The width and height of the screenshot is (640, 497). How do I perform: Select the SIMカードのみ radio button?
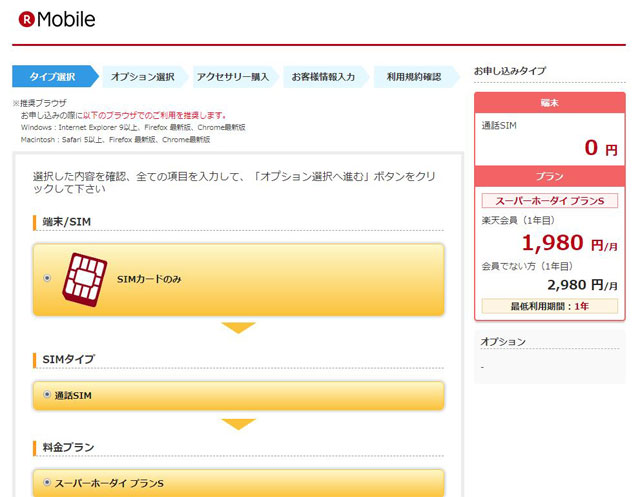tap(47, 278)
